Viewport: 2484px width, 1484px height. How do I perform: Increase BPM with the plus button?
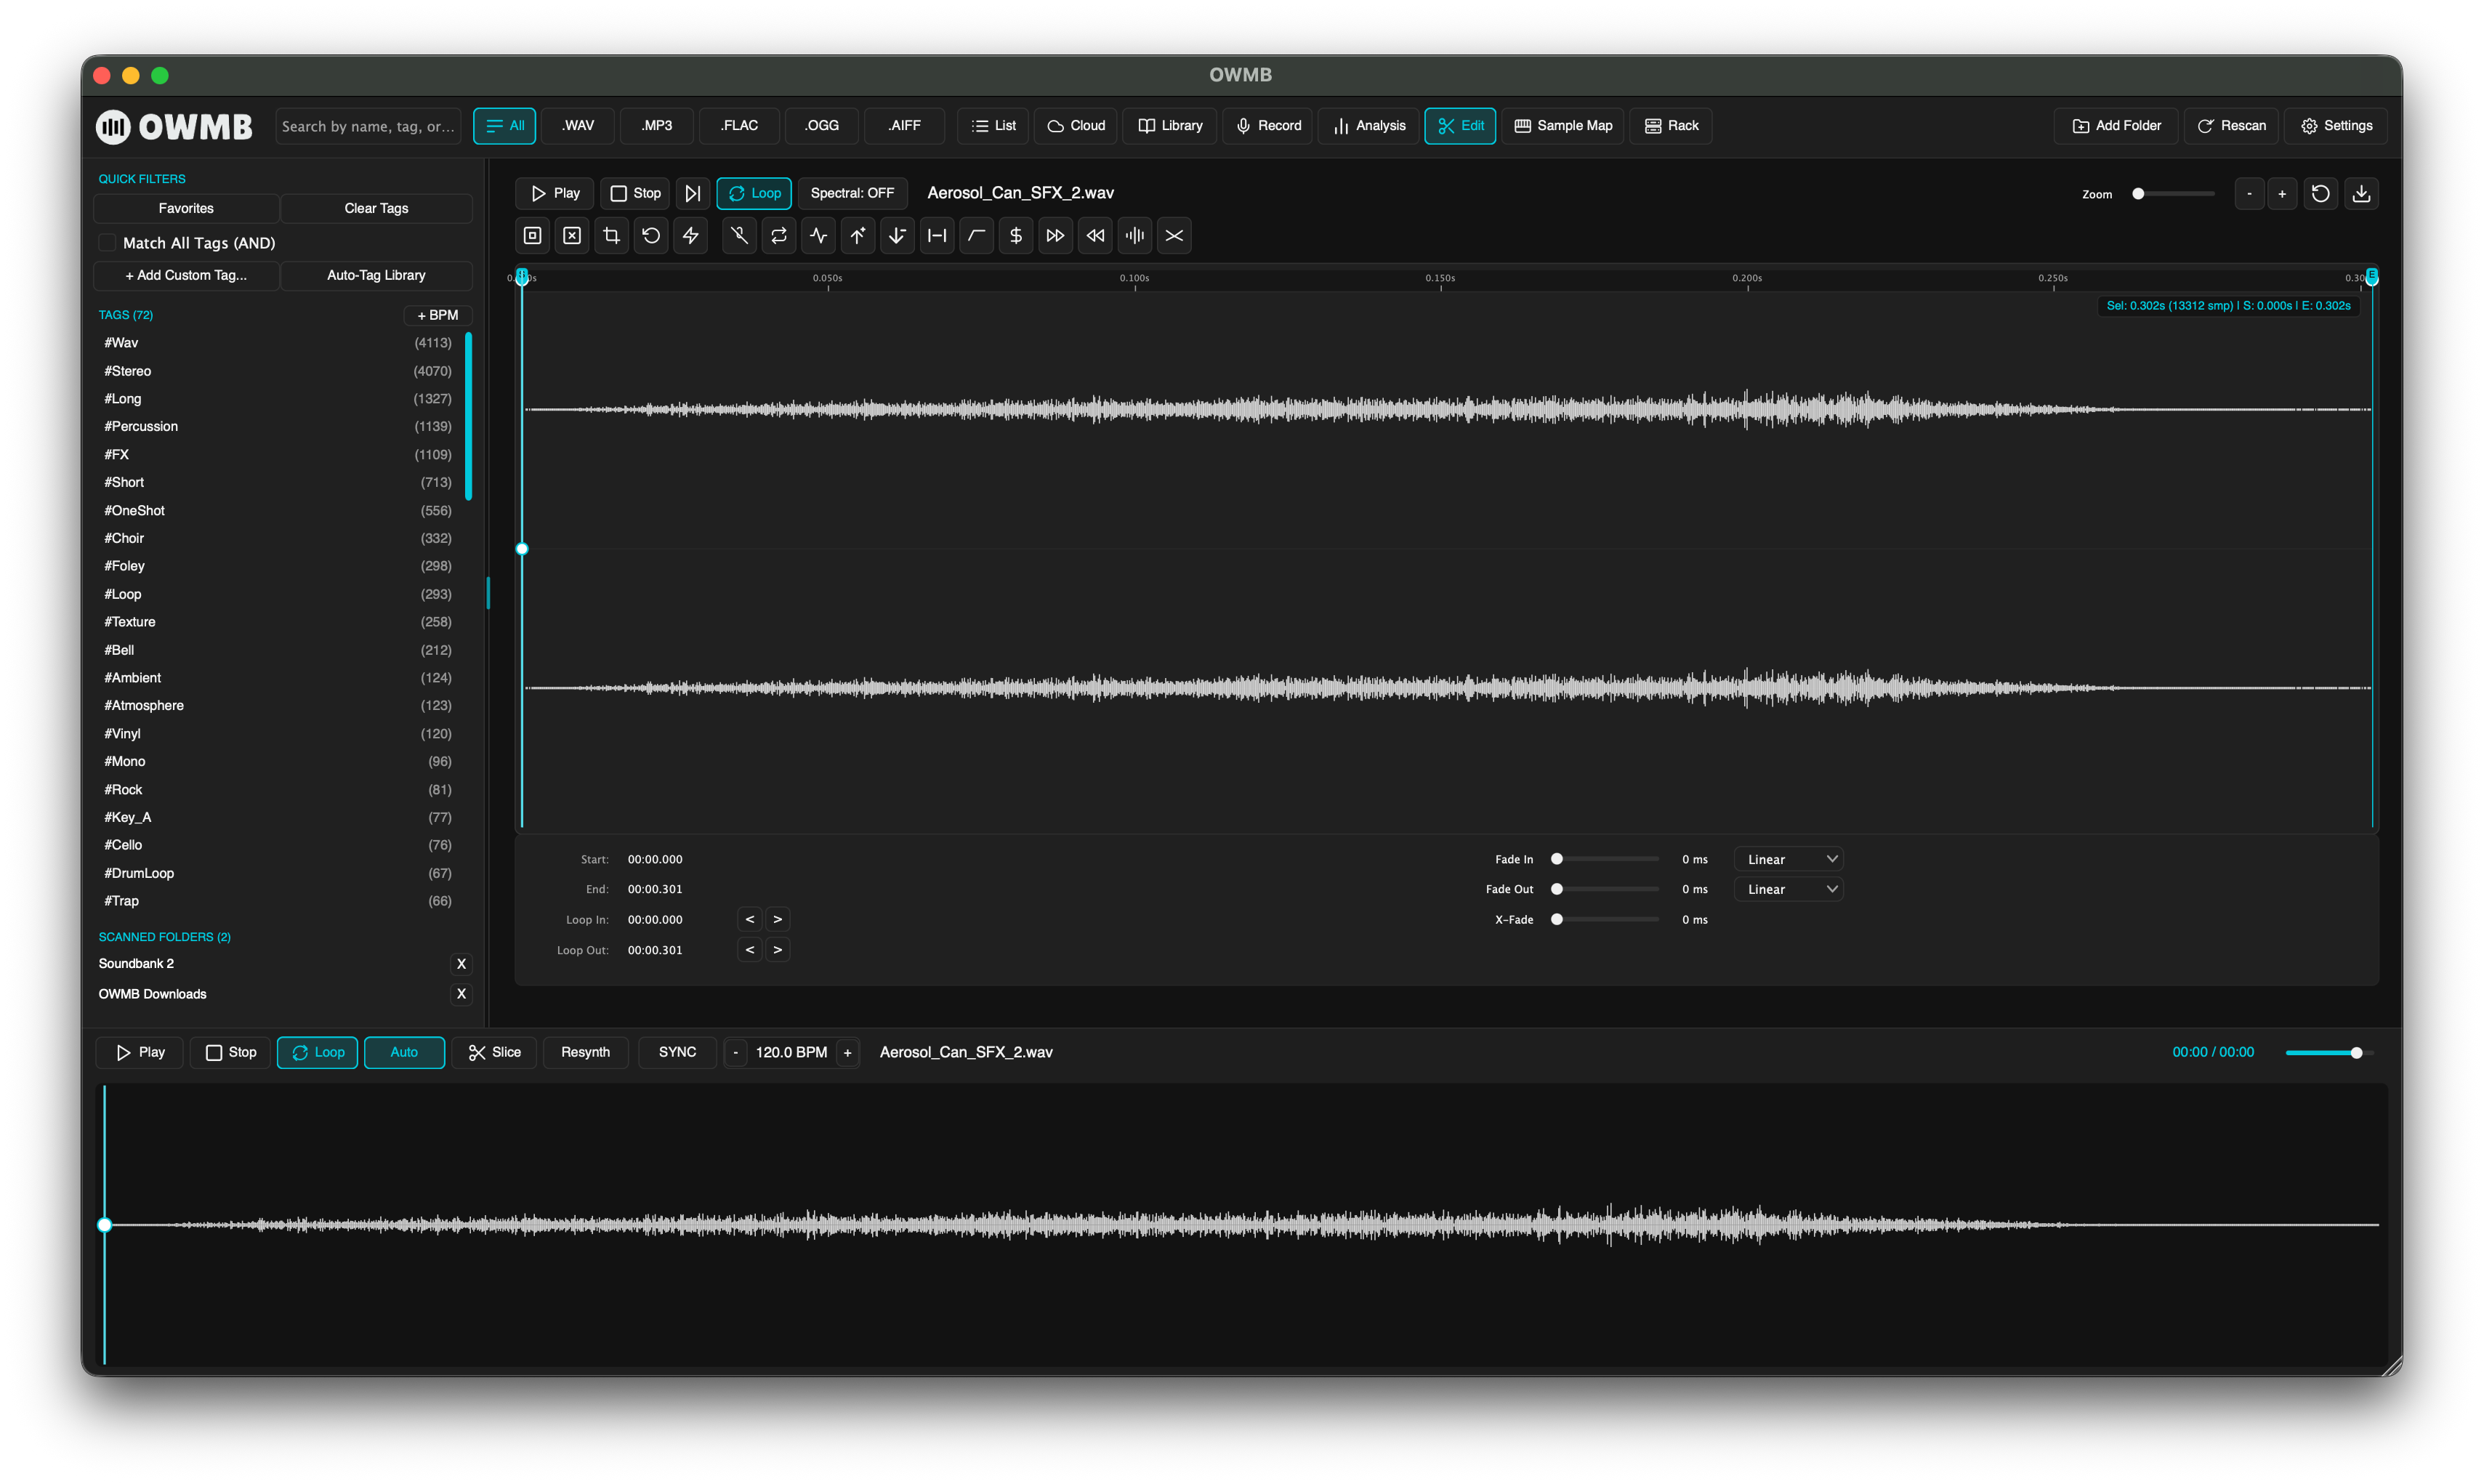(847, 1052)
